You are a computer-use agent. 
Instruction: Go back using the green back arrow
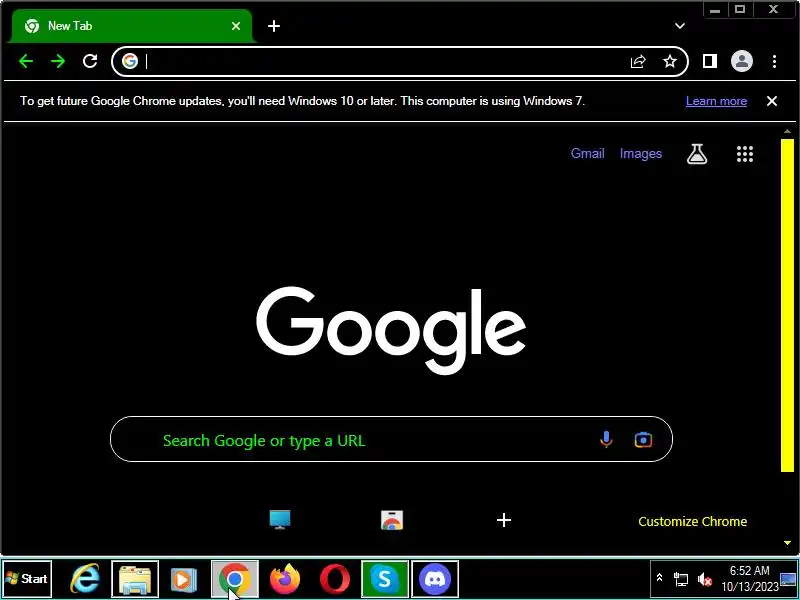pyautogui.click(x=26, y=61)
